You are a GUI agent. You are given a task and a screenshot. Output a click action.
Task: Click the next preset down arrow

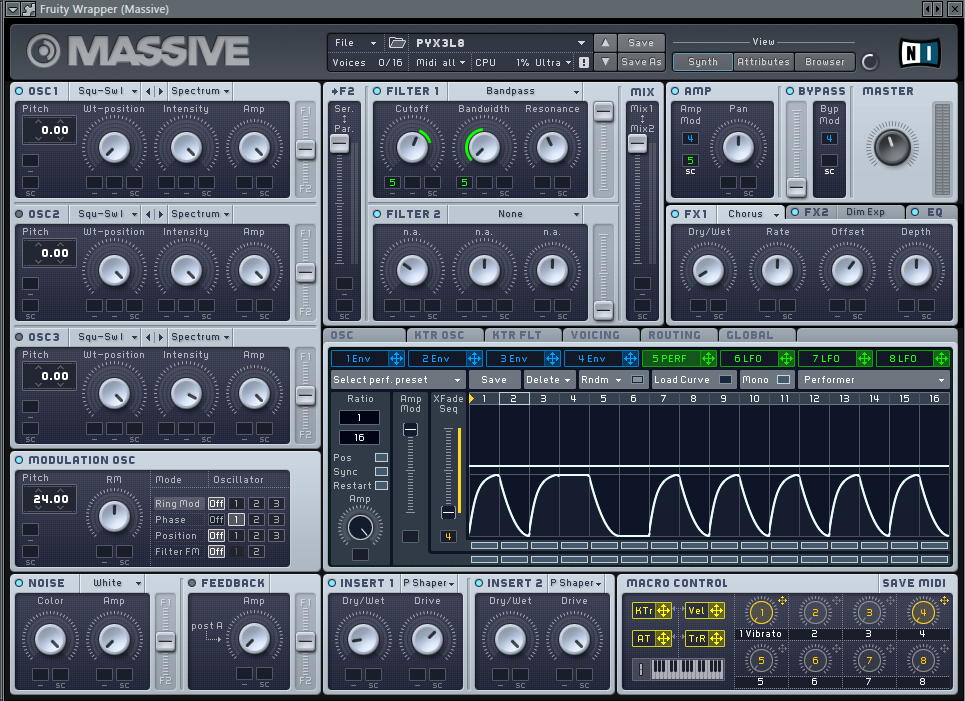coord(605,62)
